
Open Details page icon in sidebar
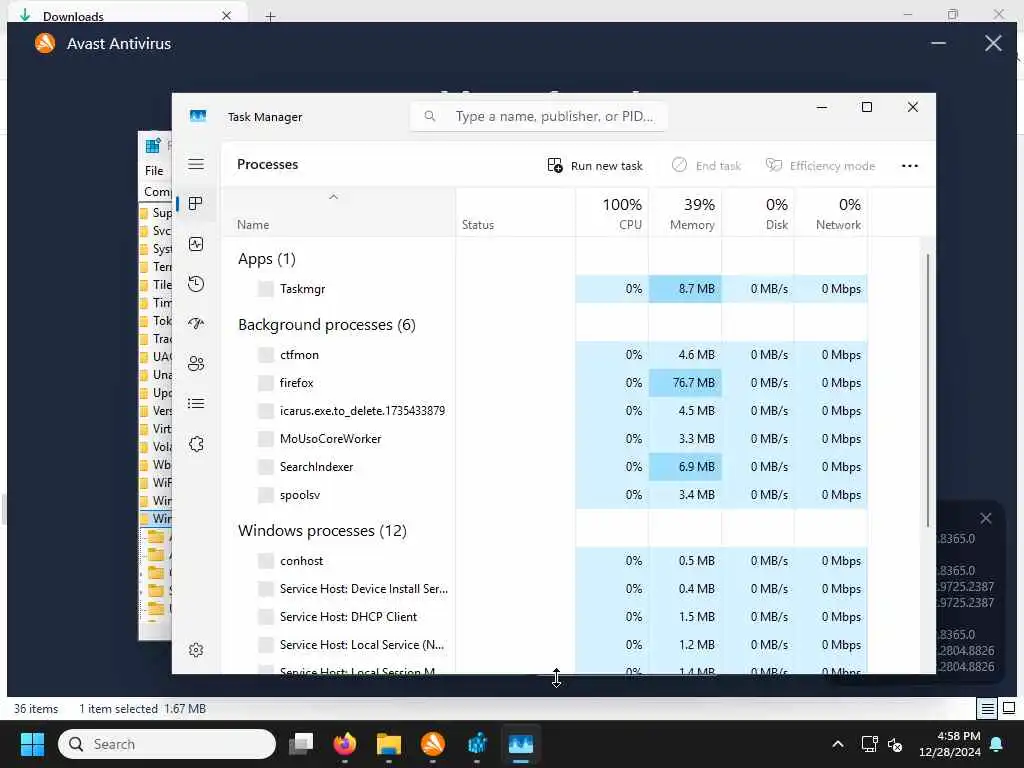click(196, 404)
